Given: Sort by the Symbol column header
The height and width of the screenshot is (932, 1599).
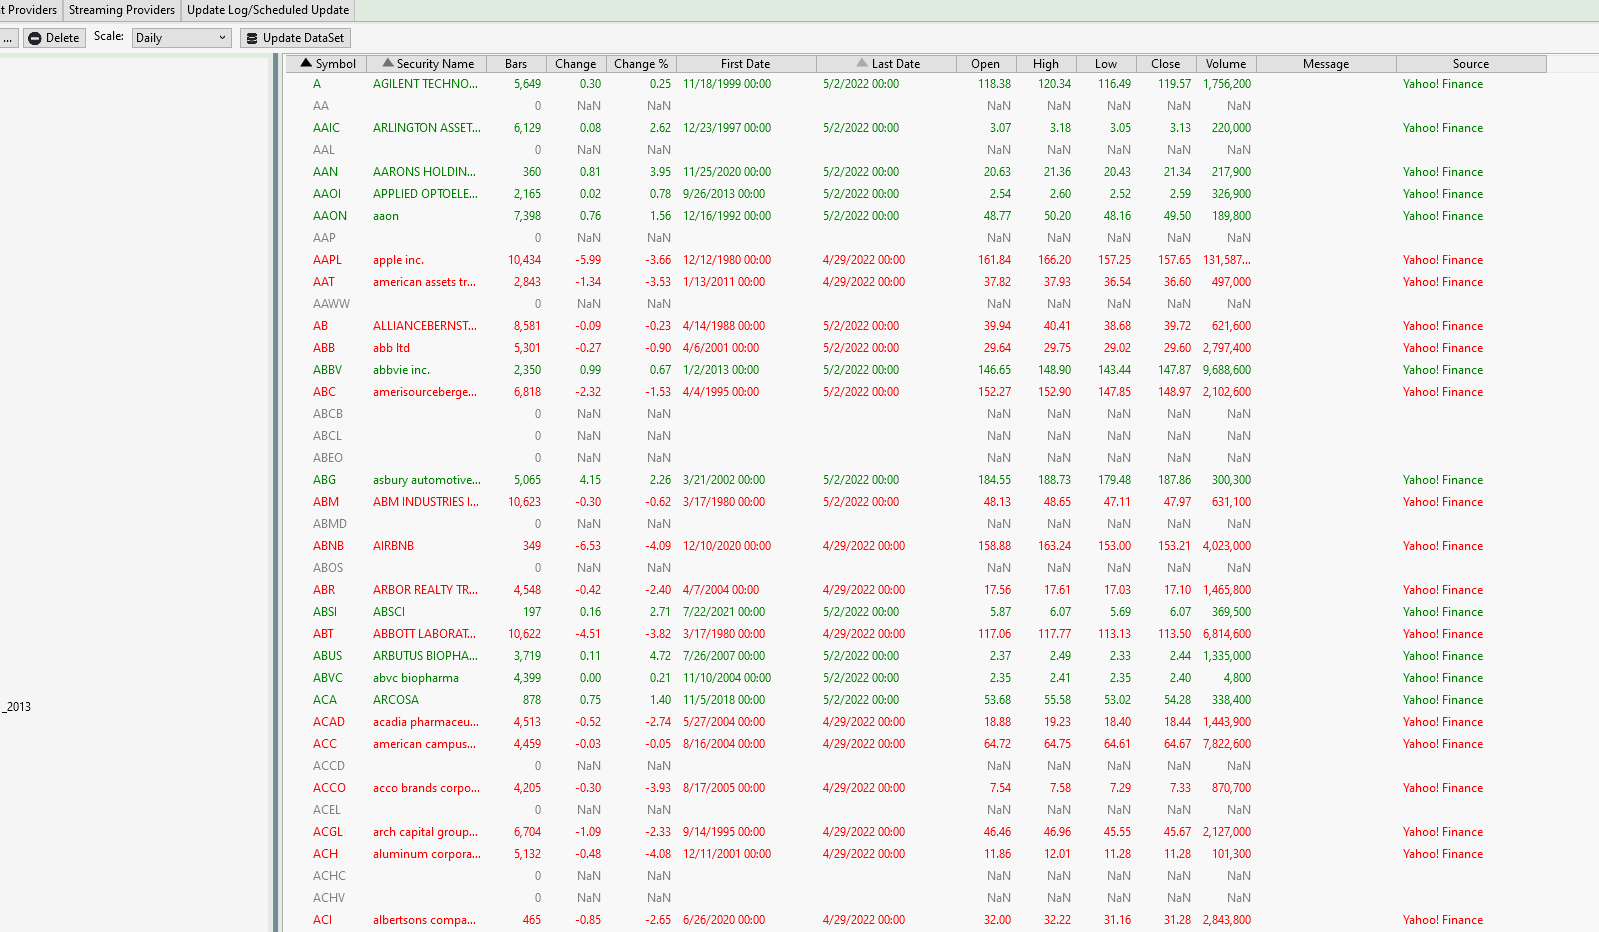Looking at the screenshot, I should coord(327,64).
